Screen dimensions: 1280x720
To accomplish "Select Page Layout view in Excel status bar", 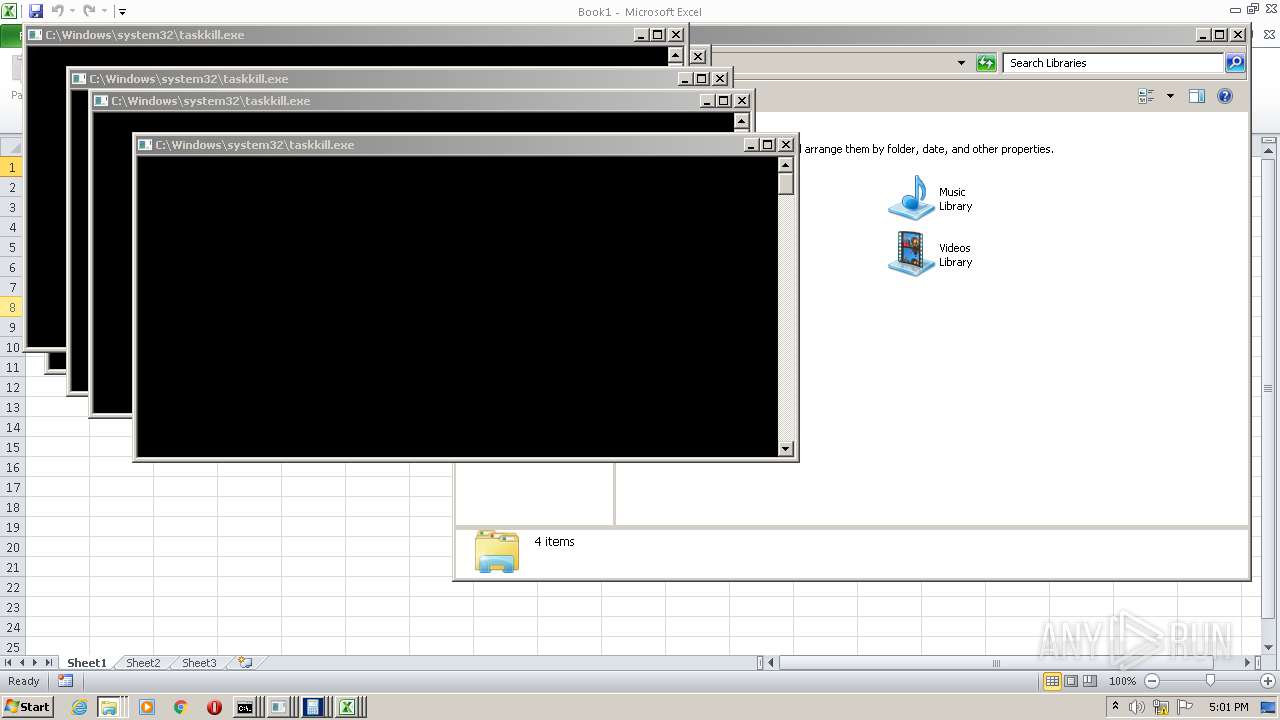I will [x=1071, y=681].
